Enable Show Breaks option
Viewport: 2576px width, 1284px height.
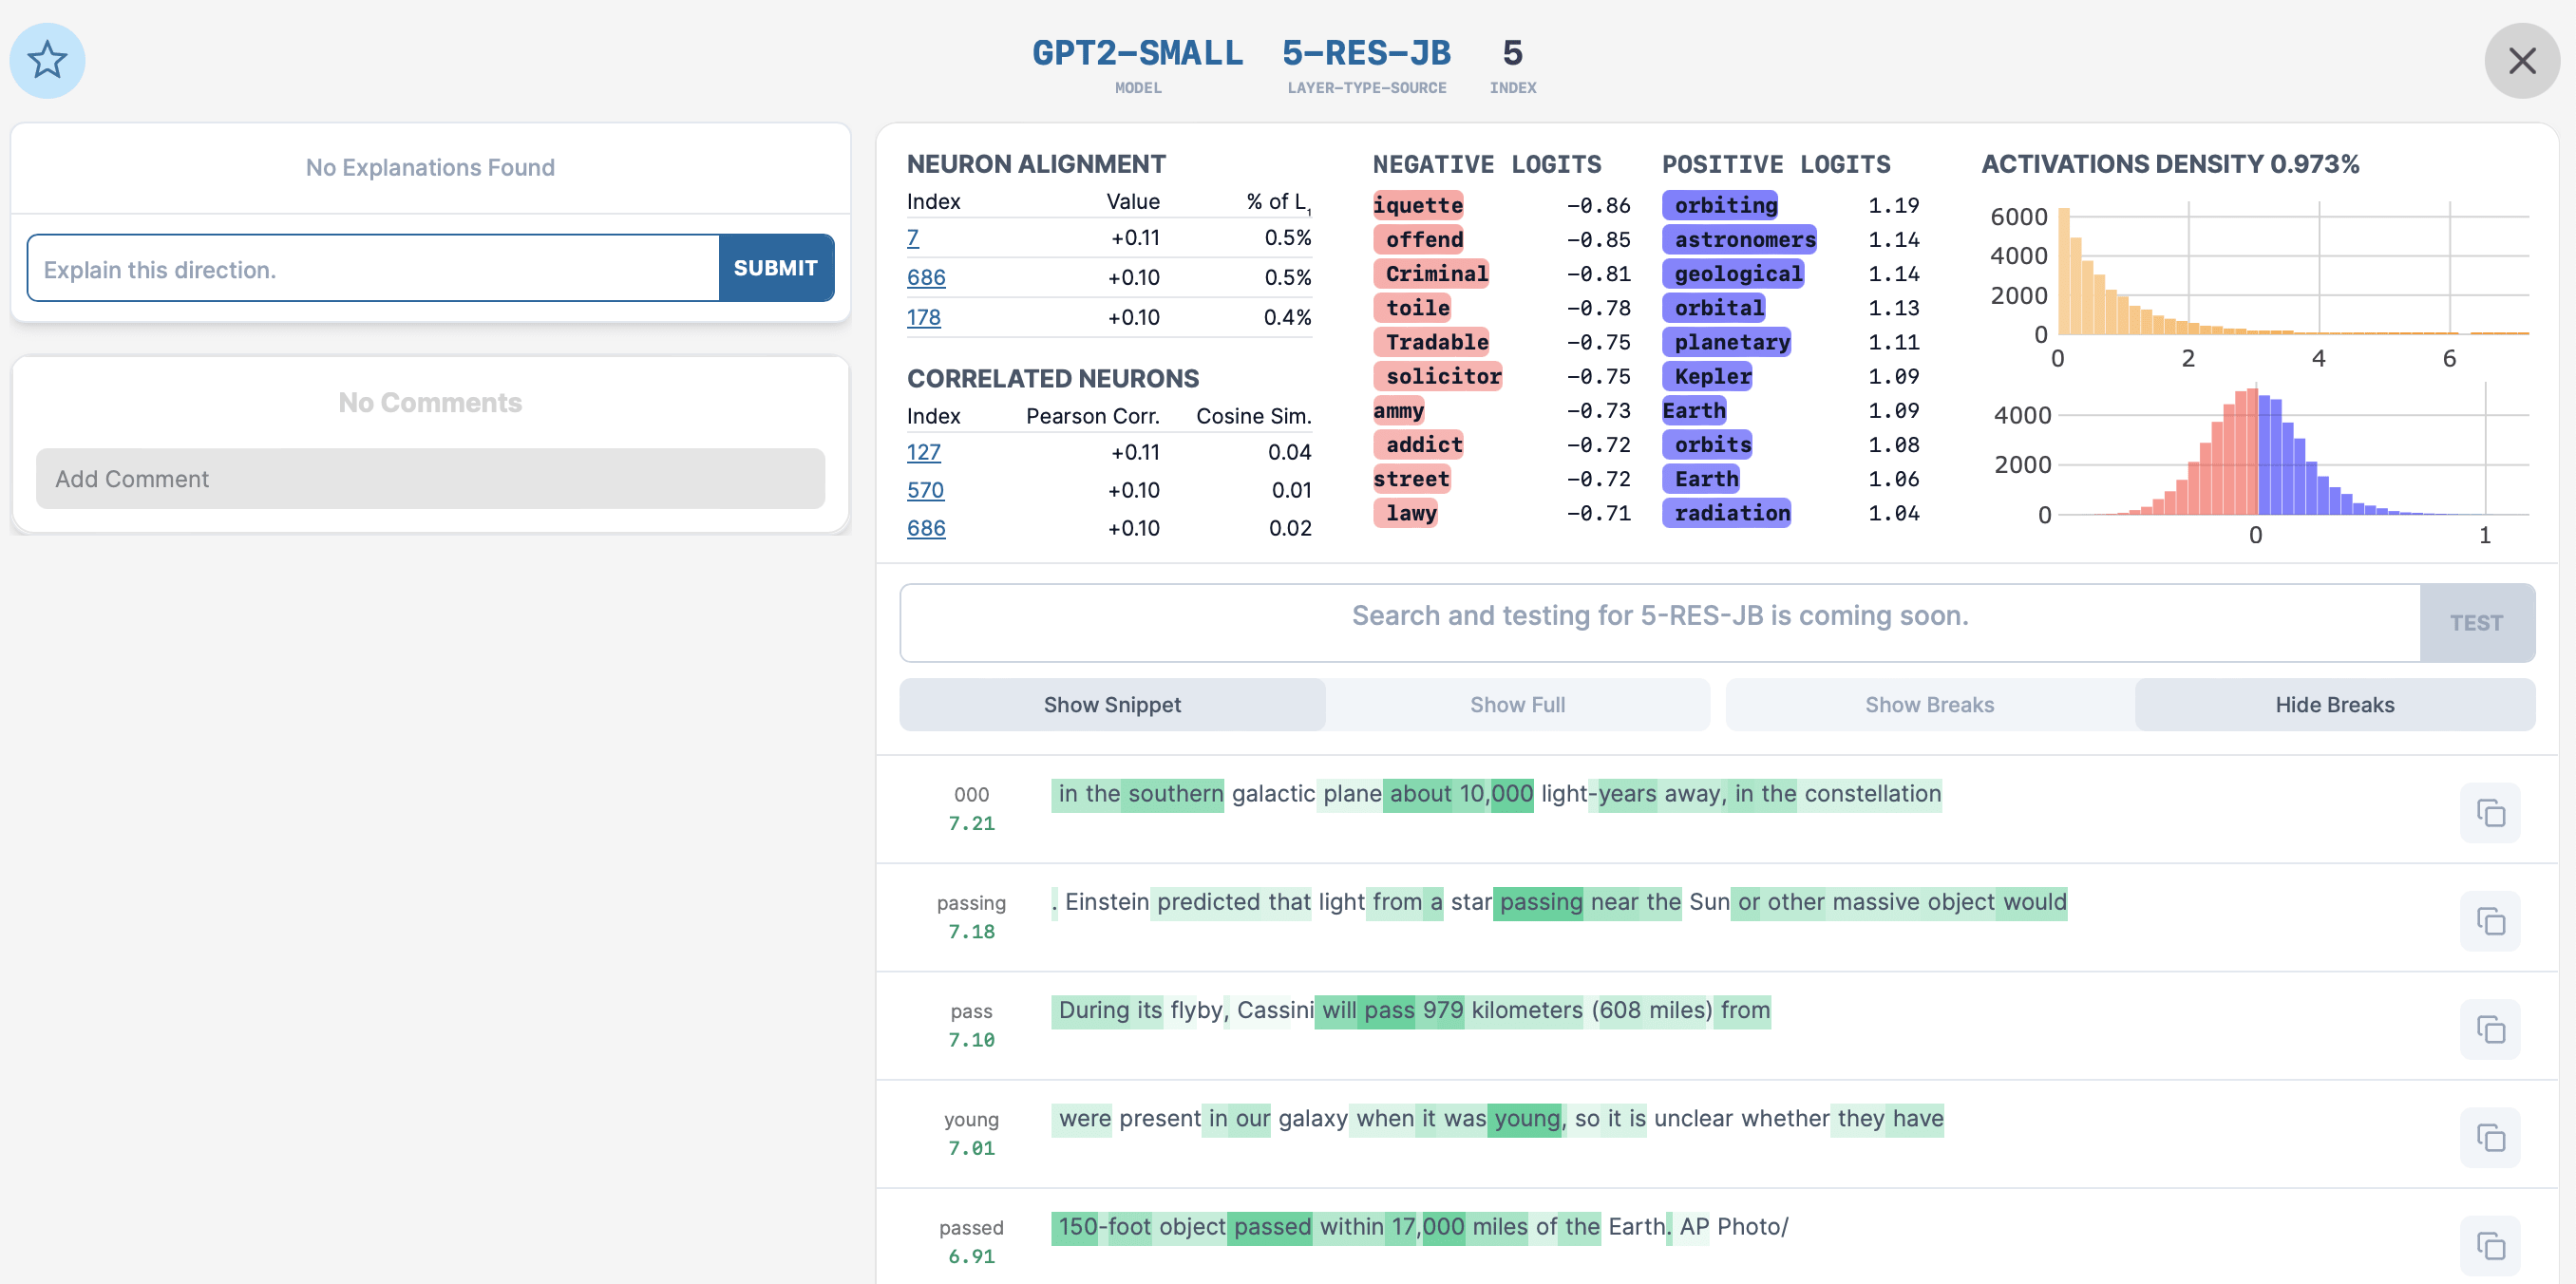[x=1928, y=705]
